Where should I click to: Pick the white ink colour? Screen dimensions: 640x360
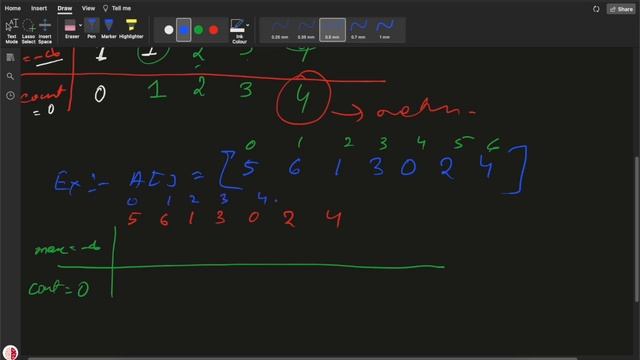[x=169, y=30]
